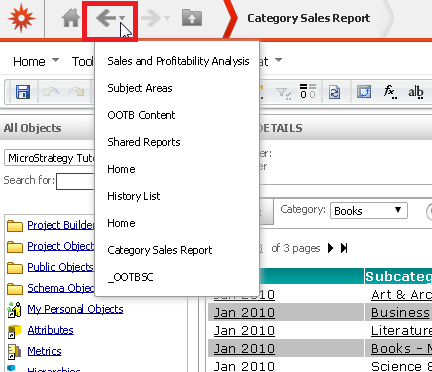Viewport: 432px width, 372px height.
Task: Open the Forward history dropdown arrow
Action: click(x=167, y=18)
